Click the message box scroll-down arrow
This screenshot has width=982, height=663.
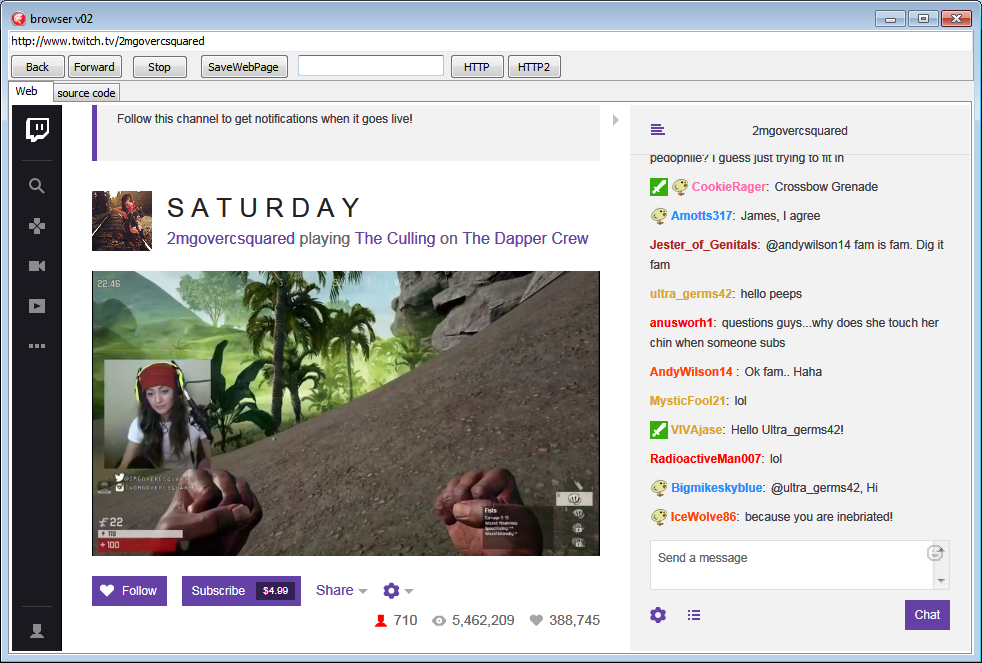(941, 581)
